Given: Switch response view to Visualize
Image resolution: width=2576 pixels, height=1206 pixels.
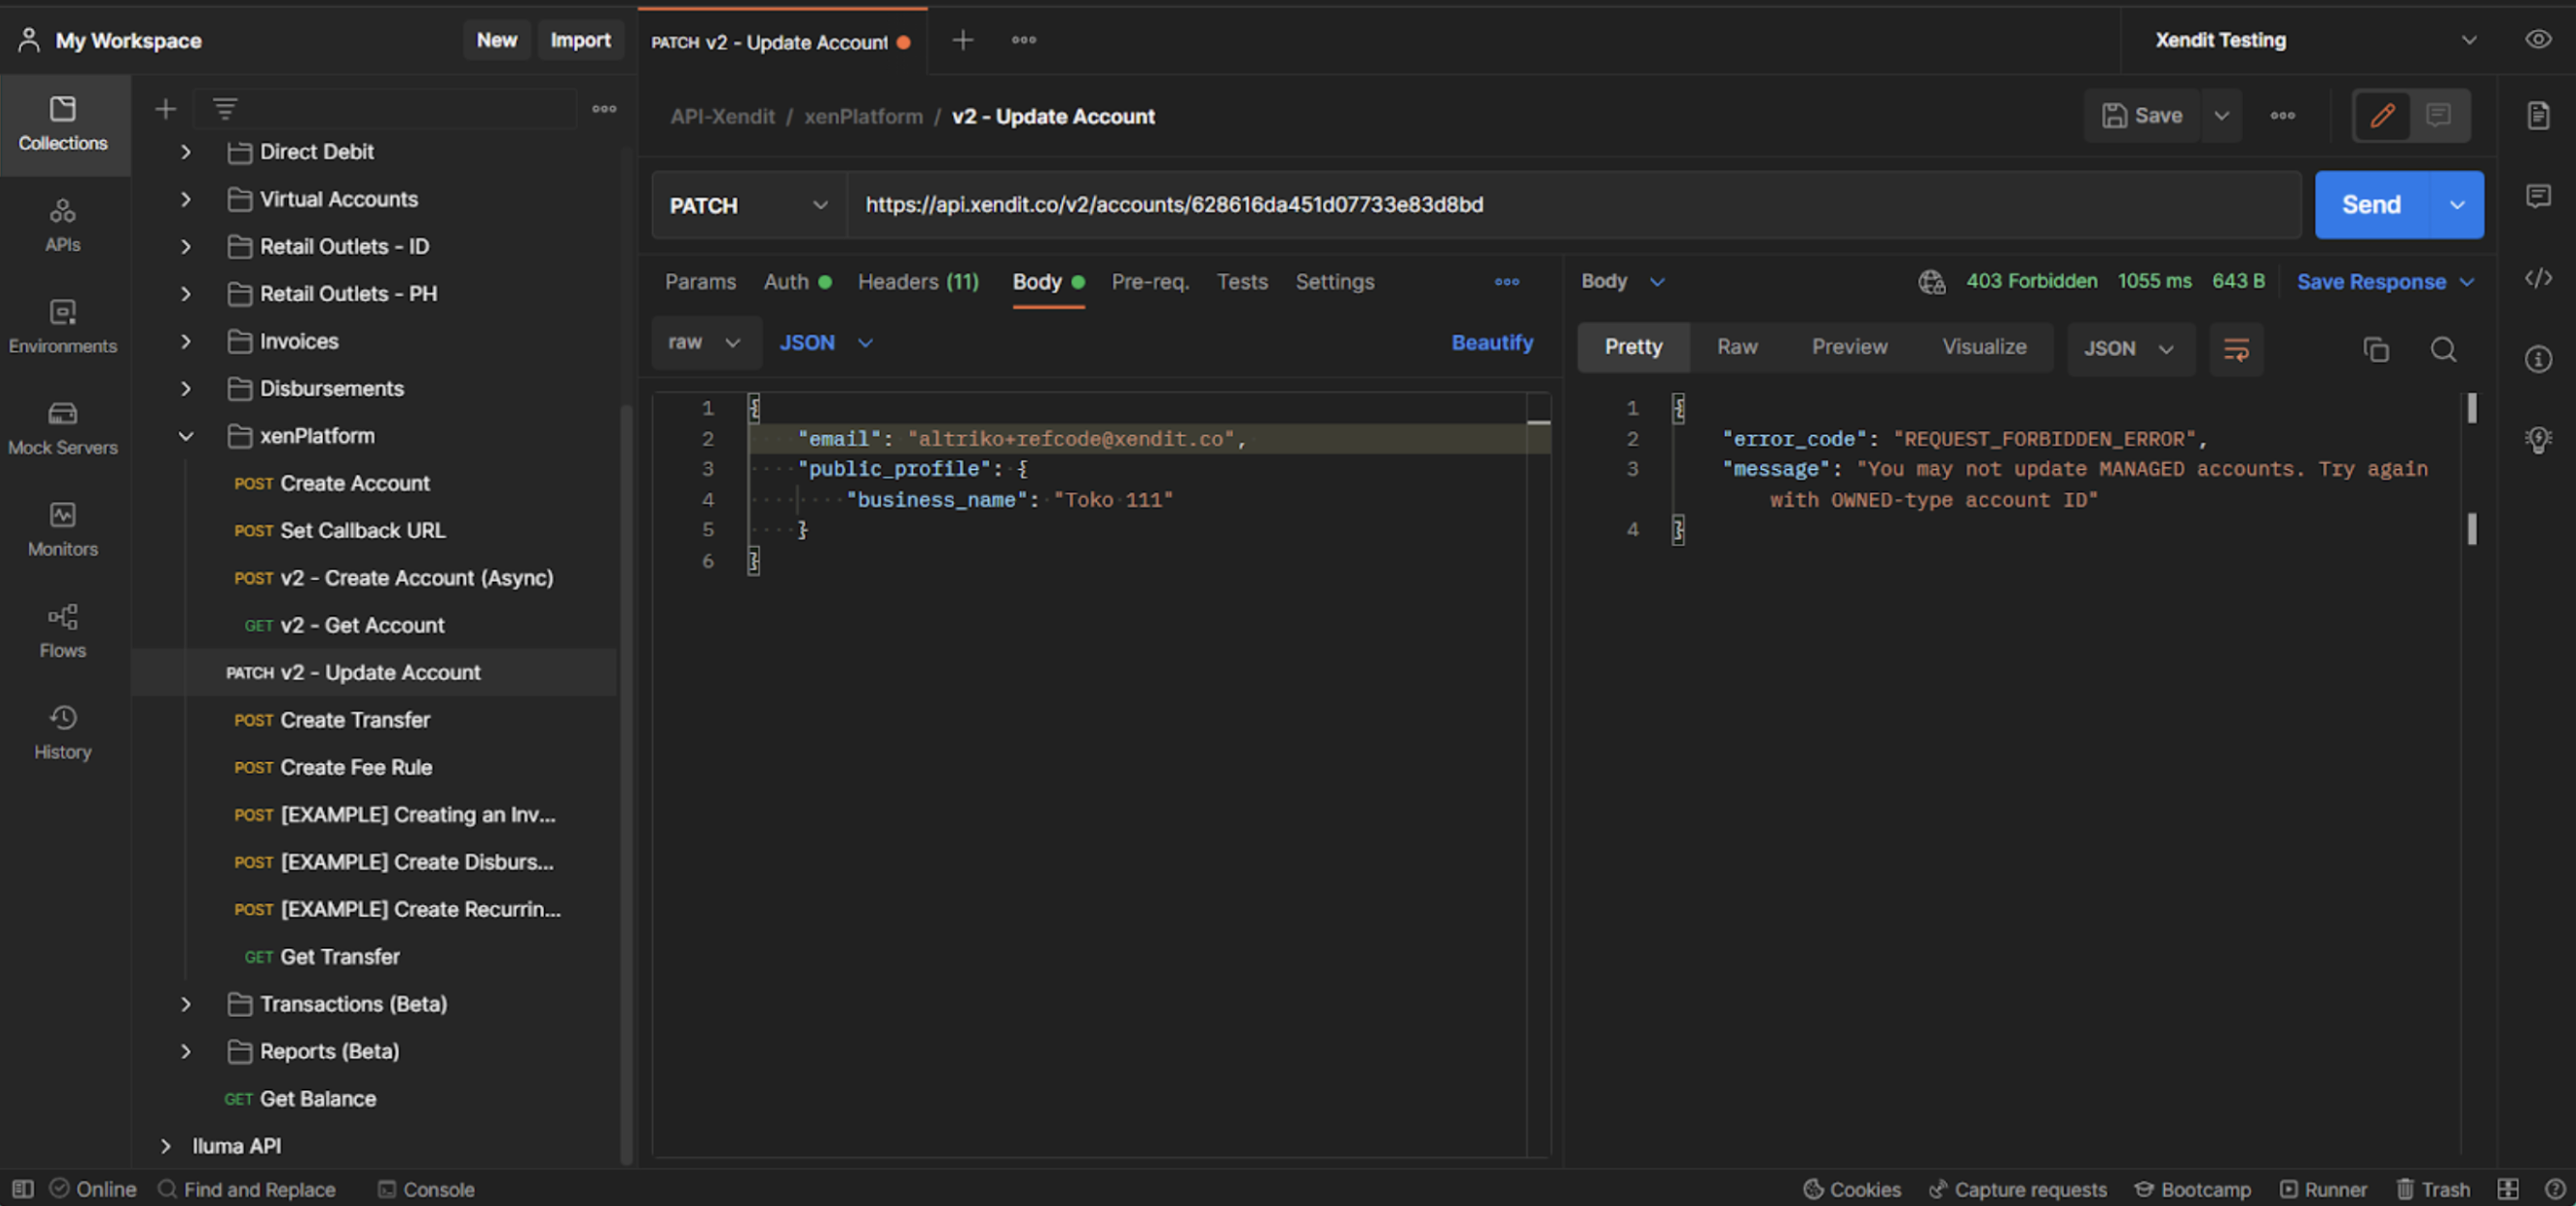Looking at the screenshot, I should (1984, 347).
